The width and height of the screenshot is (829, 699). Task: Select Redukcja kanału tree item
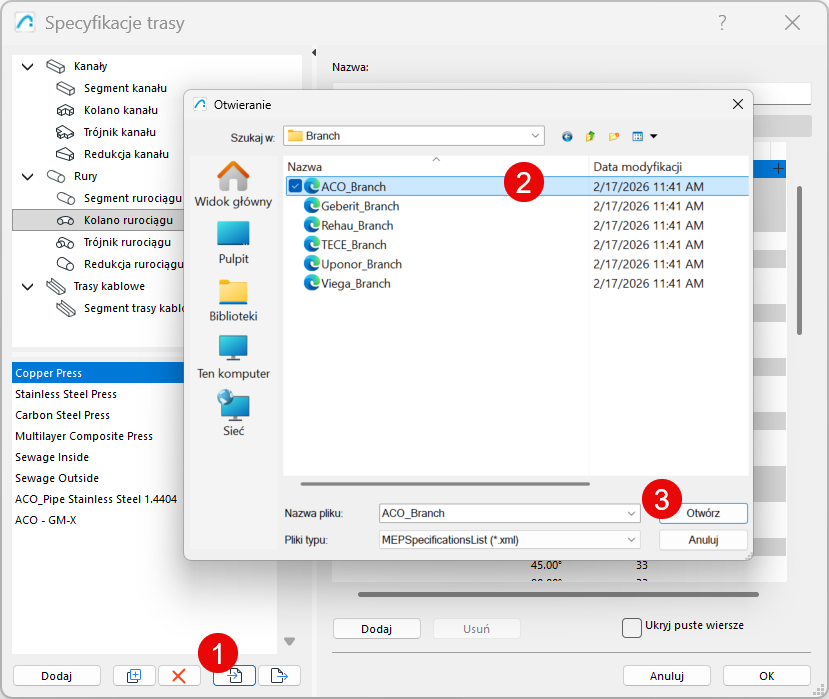(x=126, y=154)
